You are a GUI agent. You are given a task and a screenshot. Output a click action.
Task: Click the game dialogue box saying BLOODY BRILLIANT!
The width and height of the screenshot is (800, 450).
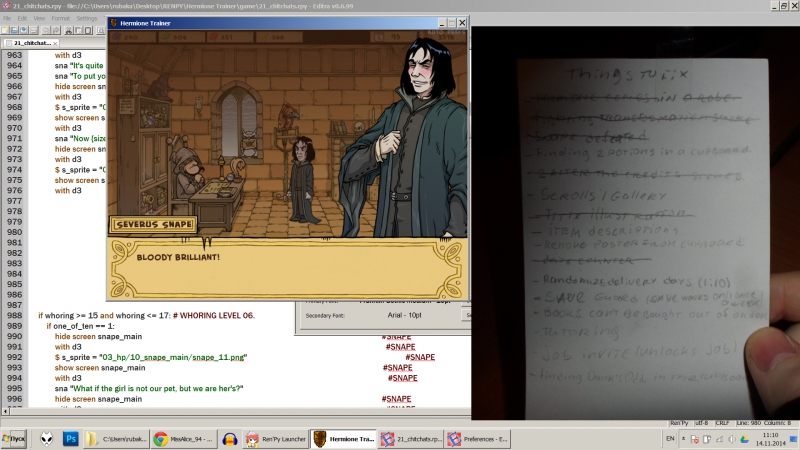287,268
